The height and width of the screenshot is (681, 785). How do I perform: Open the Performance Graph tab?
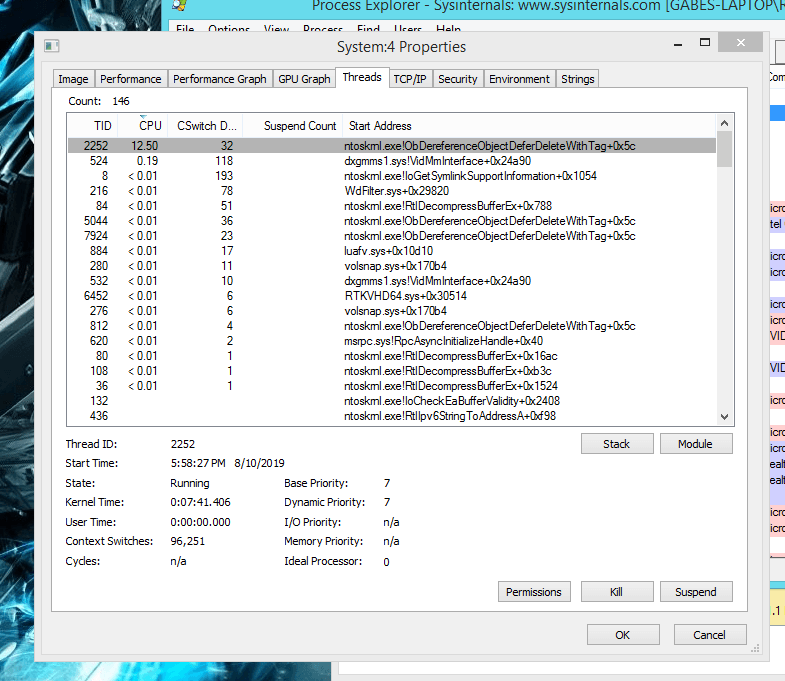(x=220, y=79)
